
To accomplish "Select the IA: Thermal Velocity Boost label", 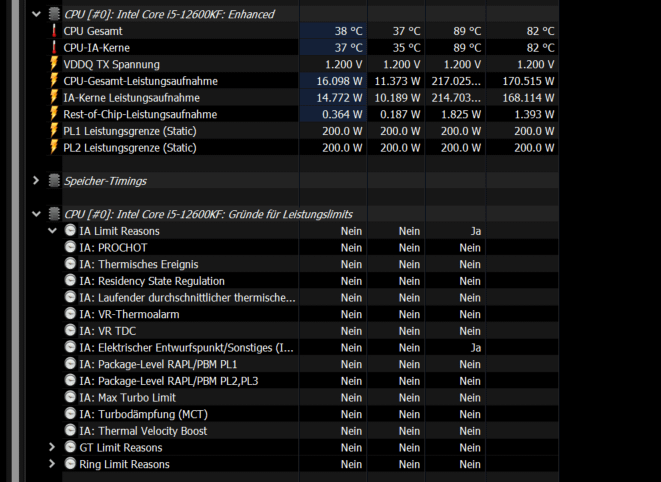I will point(143,431).
